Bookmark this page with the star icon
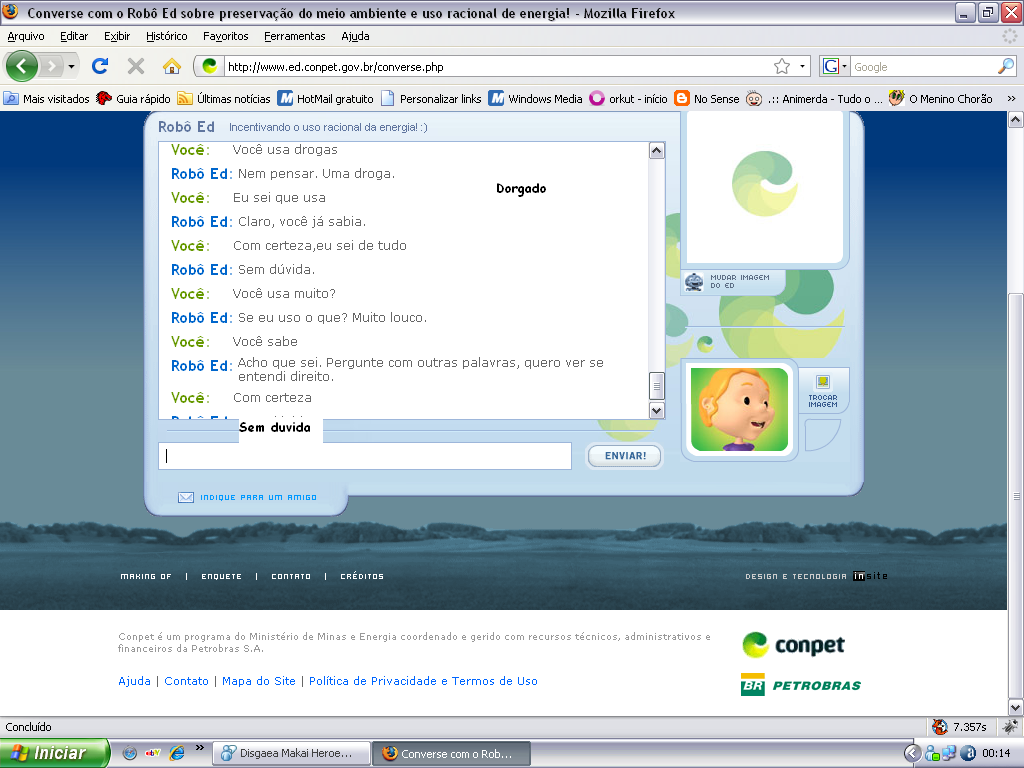The height and width of the screenshot is (768, 1024). [x=782, y=66]
